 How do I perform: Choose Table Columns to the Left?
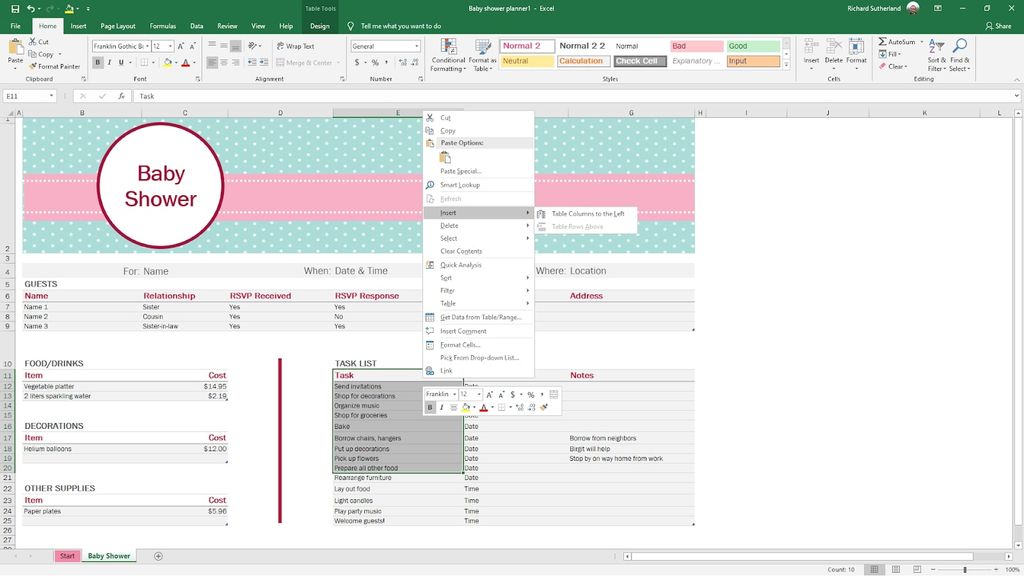coord(590,213)
